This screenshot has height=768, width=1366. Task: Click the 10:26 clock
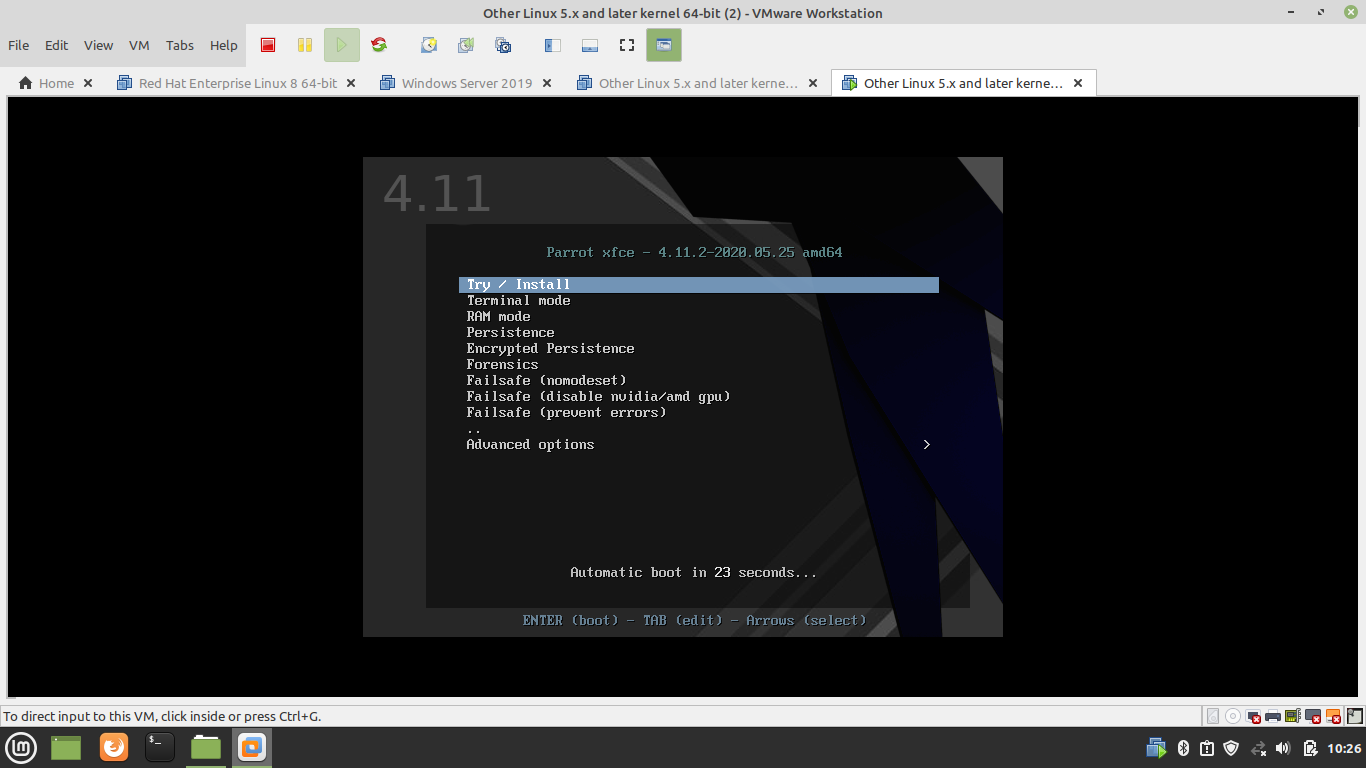[1344, 748]
